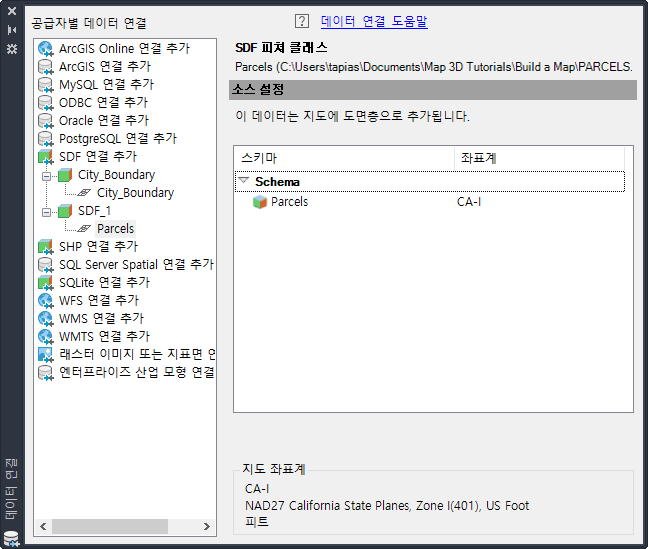Select the SDF_1 connection node
The image size is (648, 549).
point(95,211)
